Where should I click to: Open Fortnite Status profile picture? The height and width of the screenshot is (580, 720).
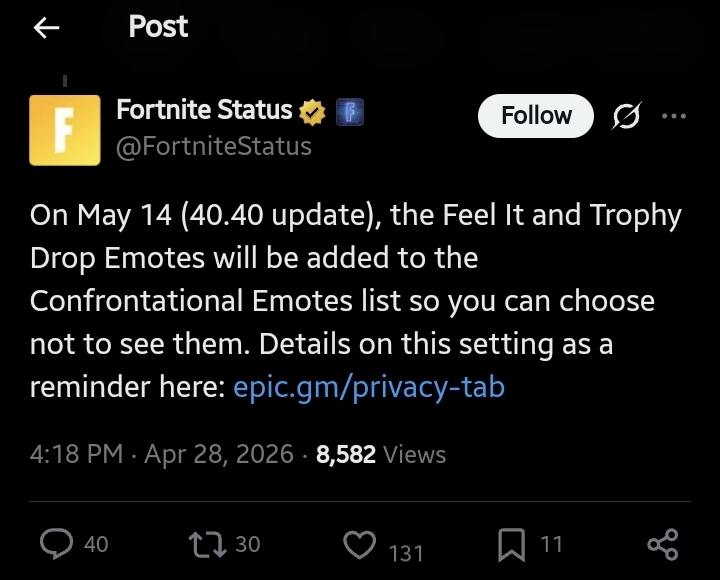pos(65,130)
